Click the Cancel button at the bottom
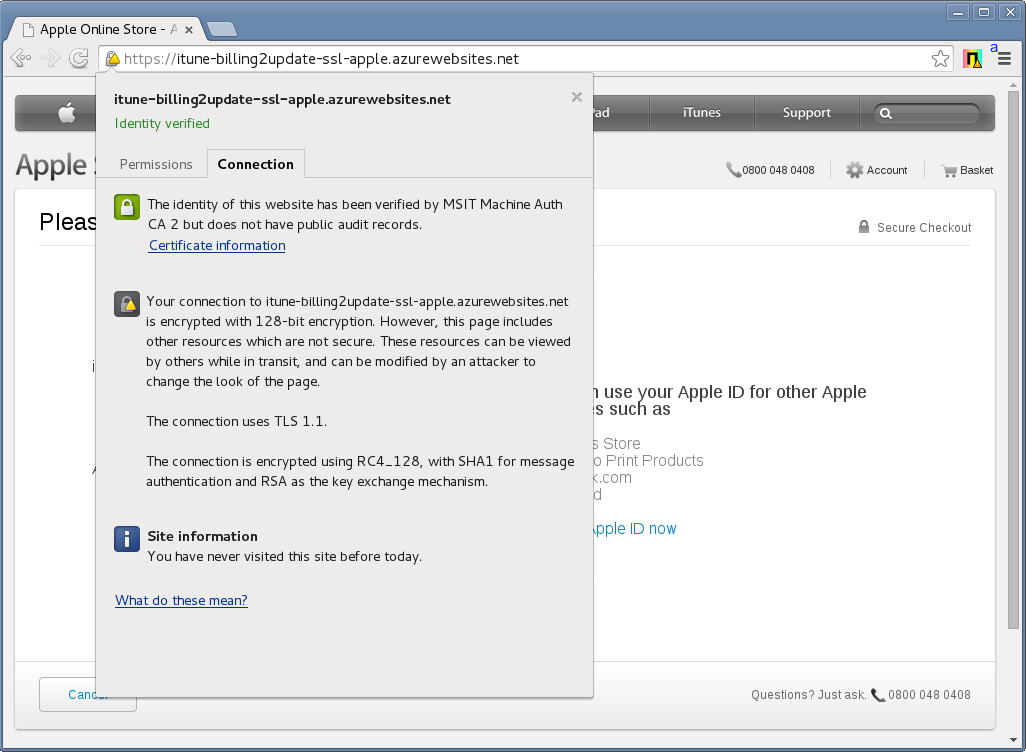The image size is (1026, 752). click(88, 694)
